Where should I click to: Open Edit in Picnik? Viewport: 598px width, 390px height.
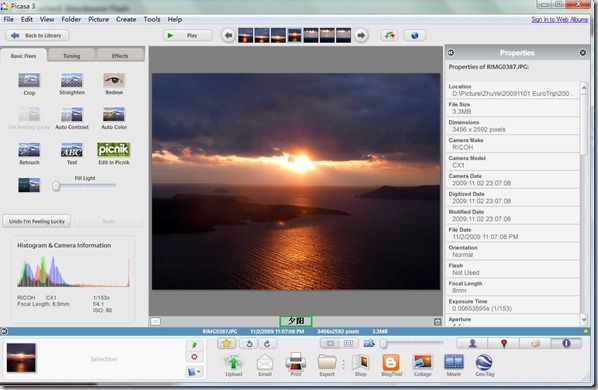pyautogui.click(x=114, y=150)
